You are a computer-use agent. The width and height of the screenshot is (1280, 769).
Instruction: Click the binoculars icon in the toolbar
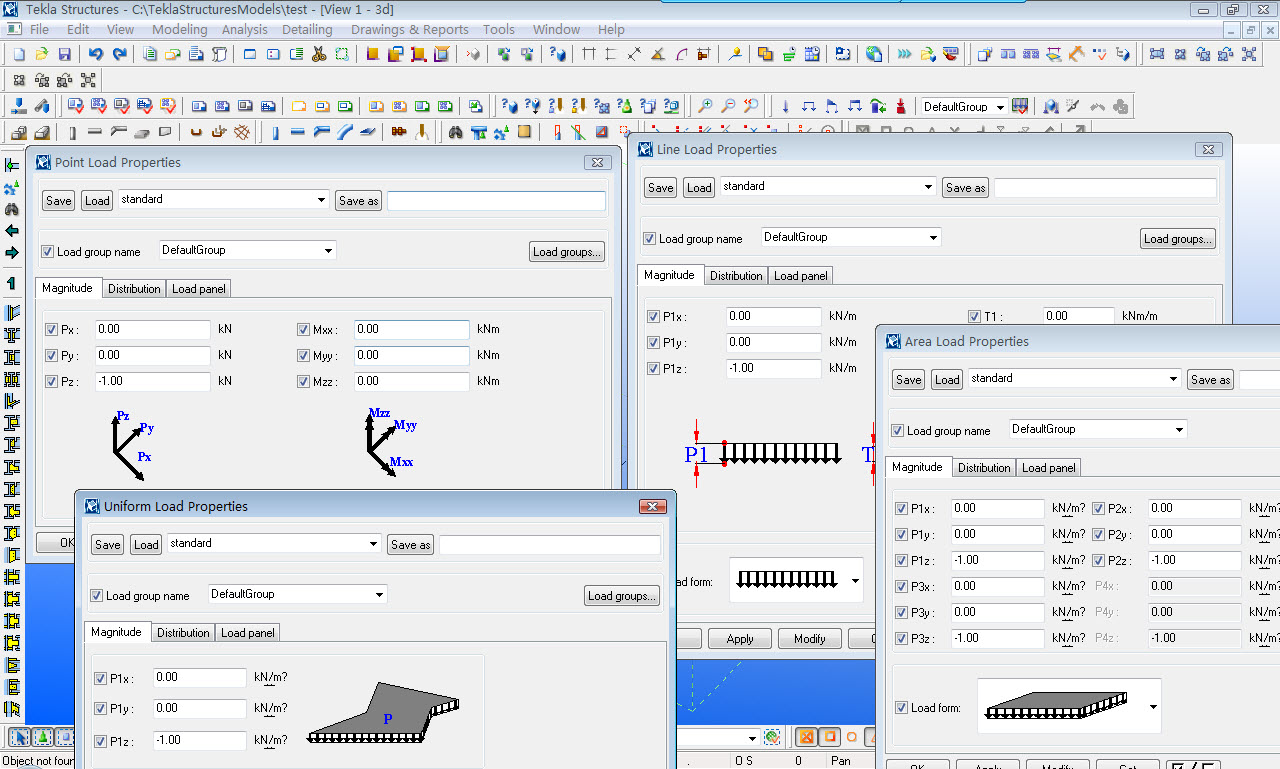pyautogui.click(x=455, y=132)
